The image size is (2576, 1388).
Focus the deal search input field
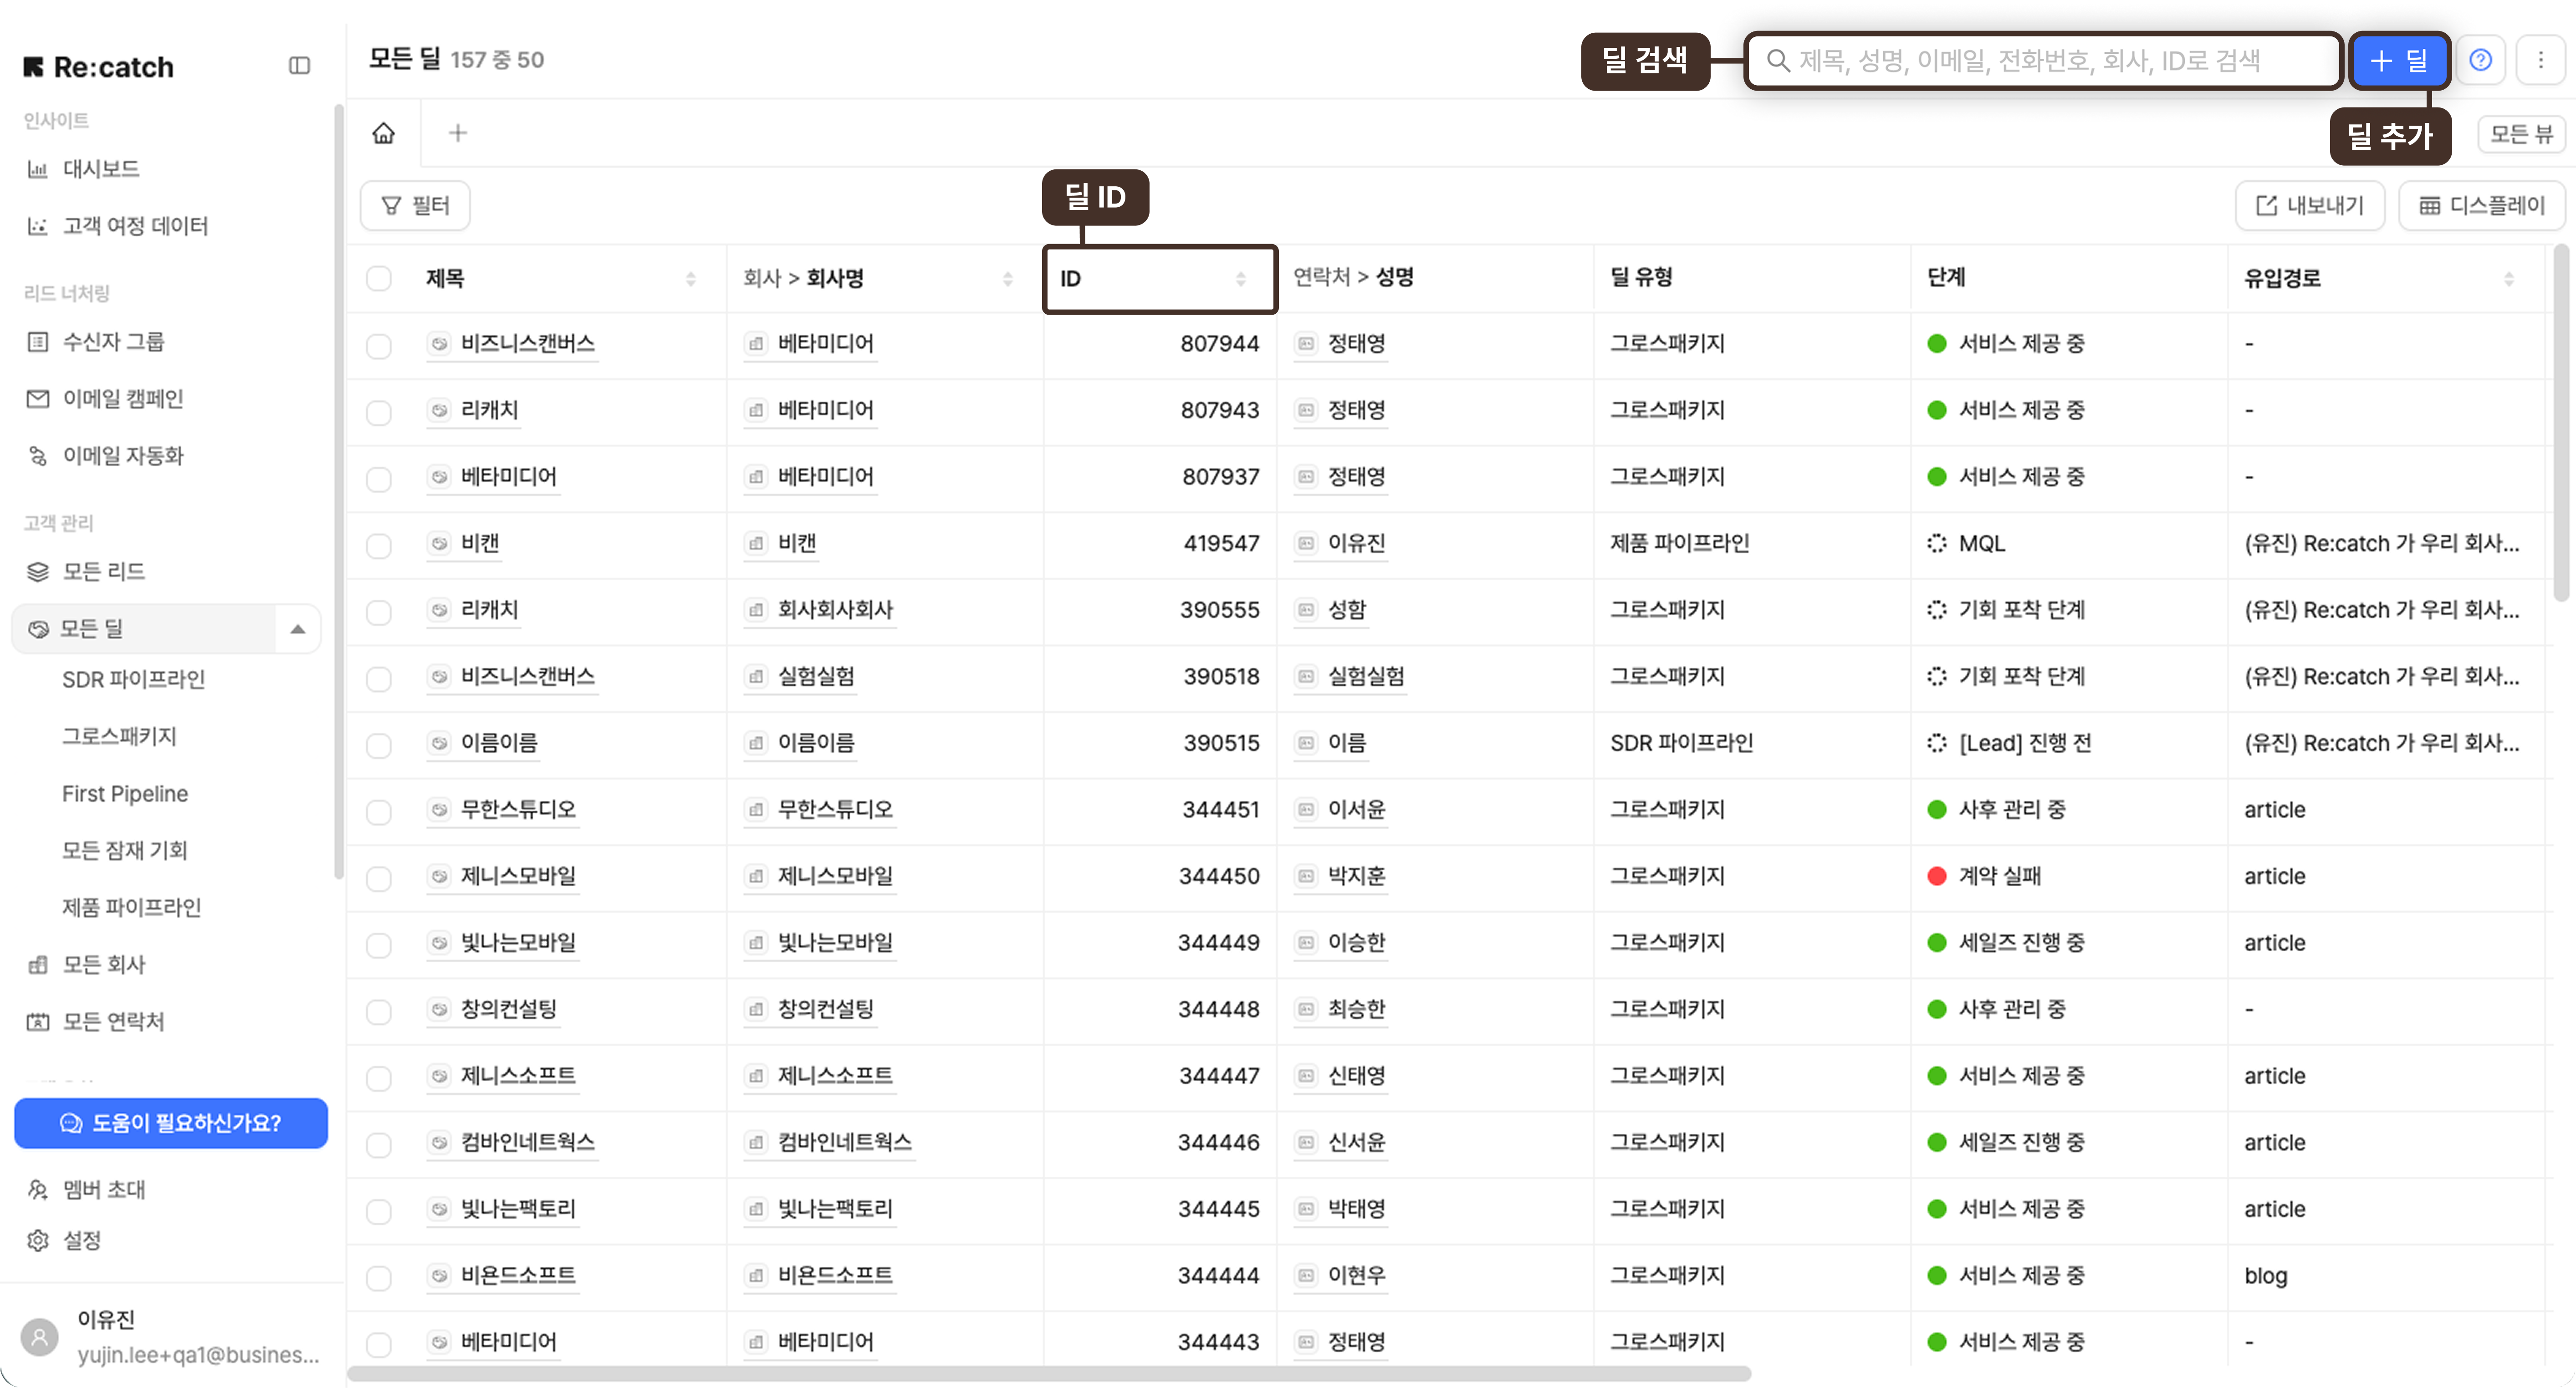[2044, 61]
